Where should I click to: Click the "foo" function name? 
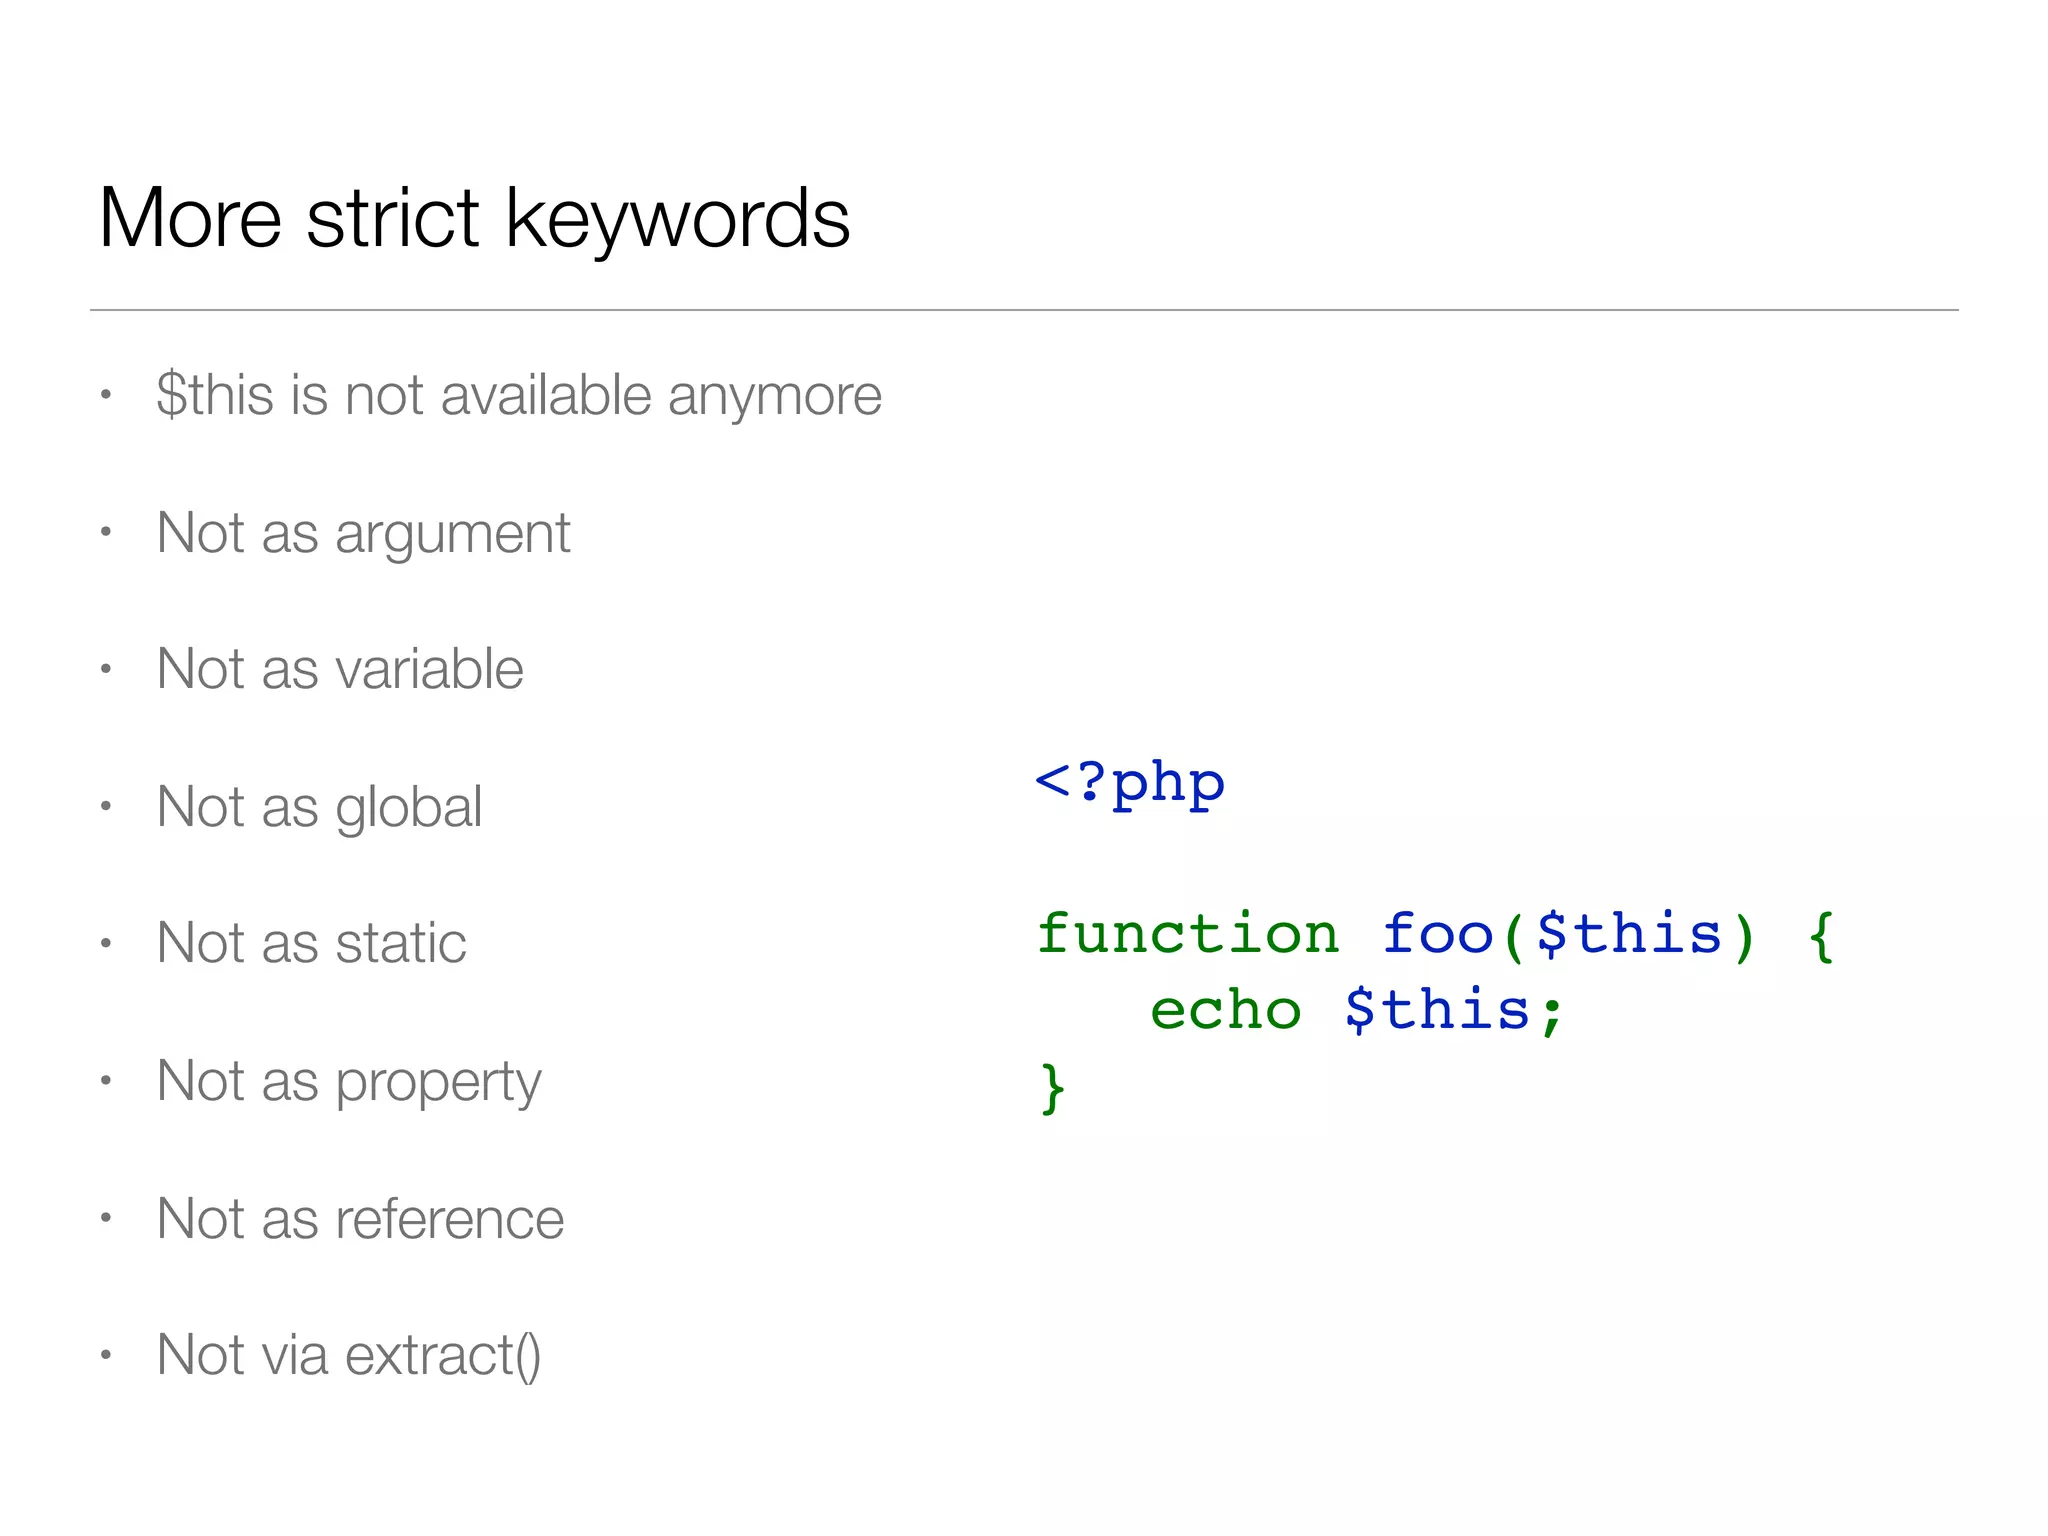point(1437,935)
